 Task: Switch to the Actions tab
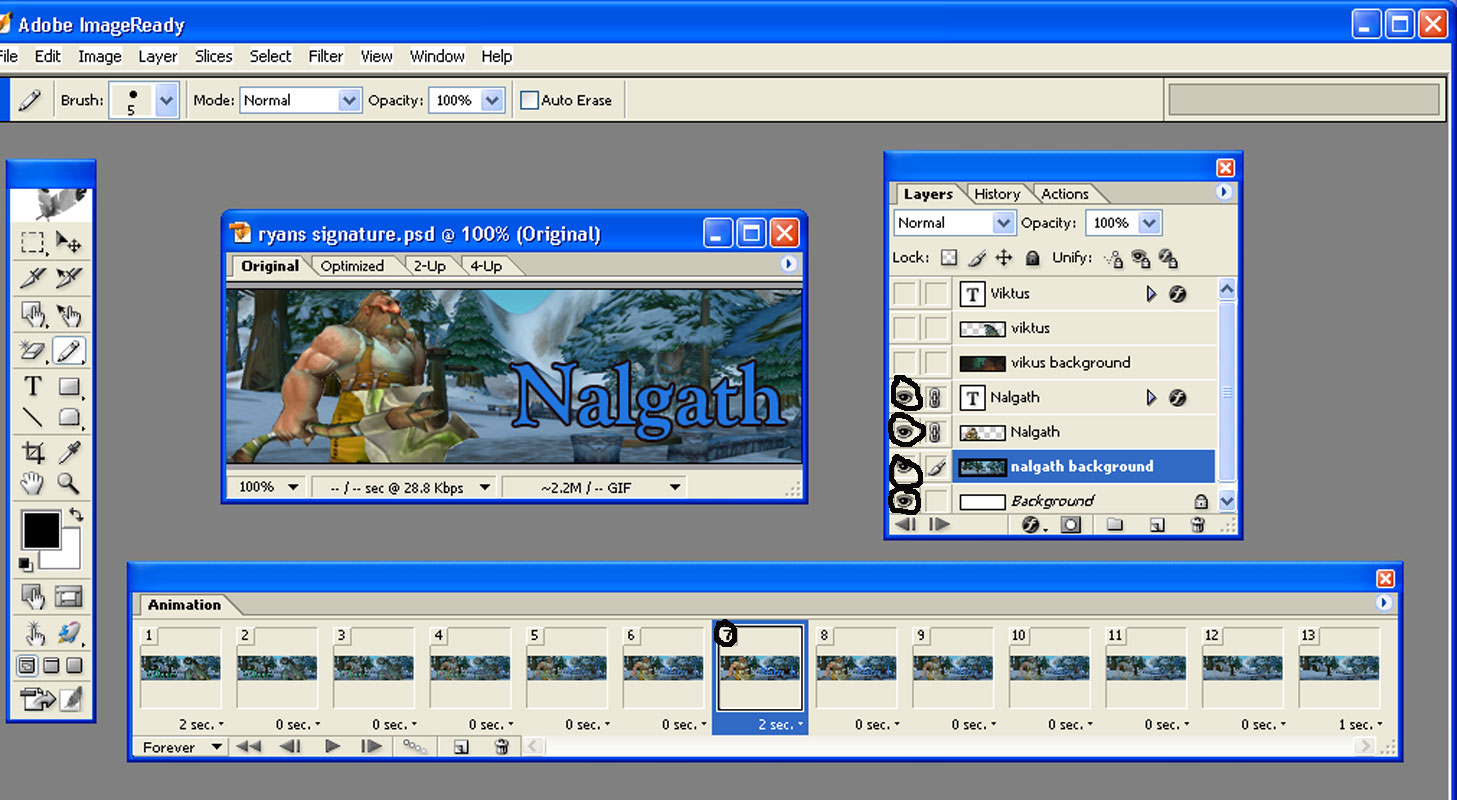tap(1065, 194)
